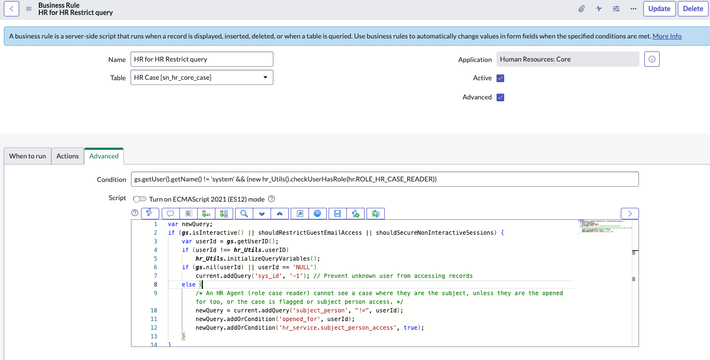This screenshot has height=360, width=710.
Task: Click the read-only Application field
Action: 568,59
